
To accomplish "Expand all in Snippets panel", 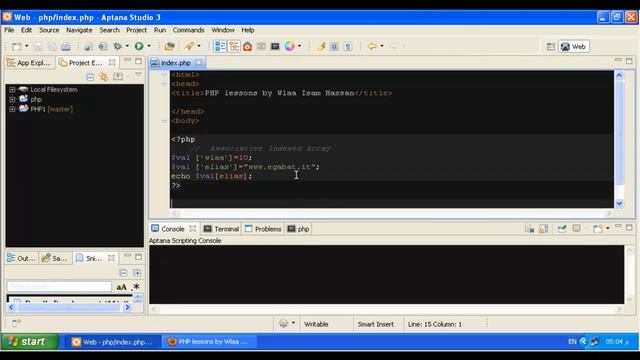I will (x=137, y=273).
